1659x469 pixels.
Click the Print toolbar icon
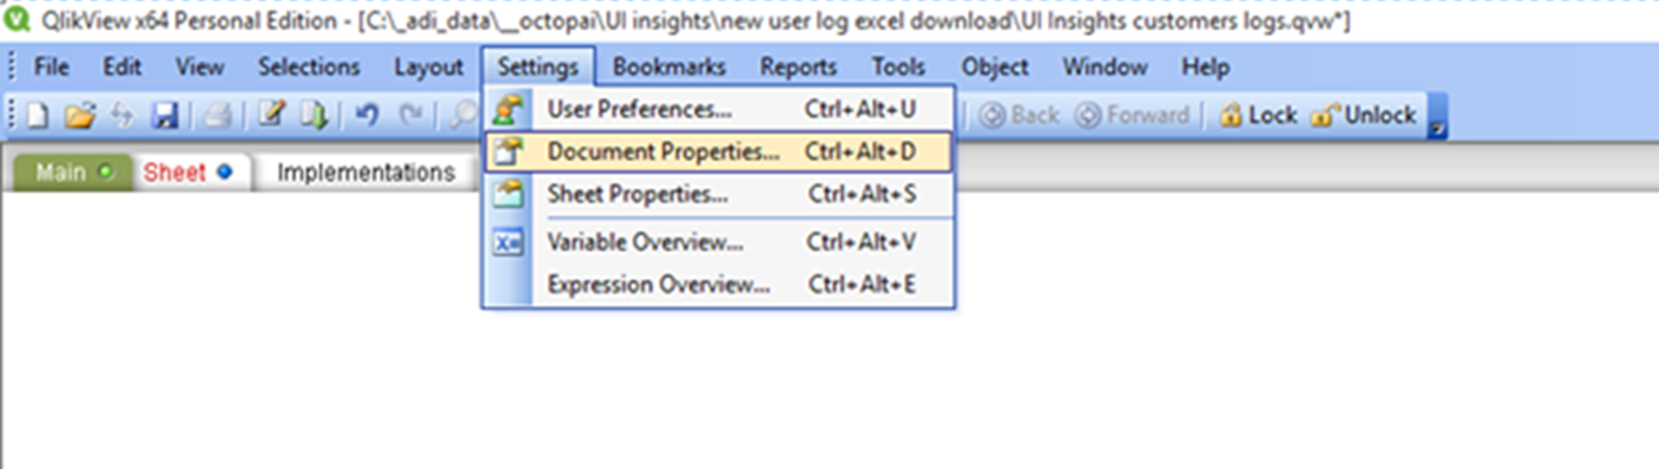216,116
